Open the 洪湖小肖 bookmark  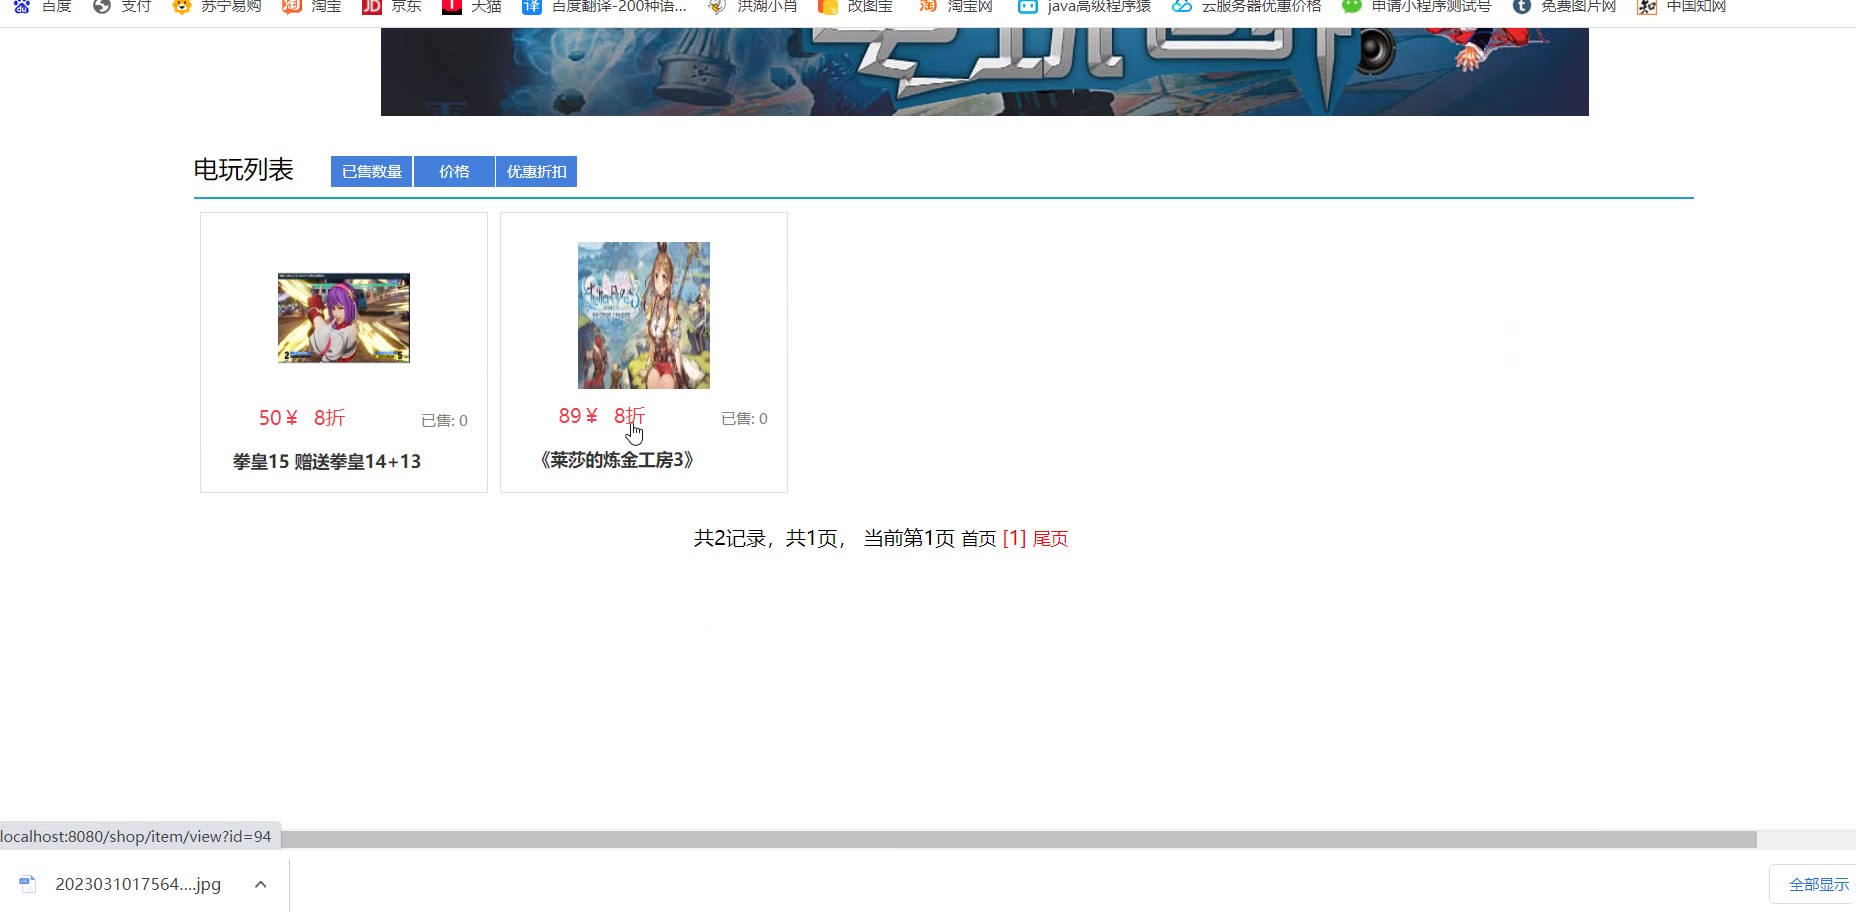[752, 6]
